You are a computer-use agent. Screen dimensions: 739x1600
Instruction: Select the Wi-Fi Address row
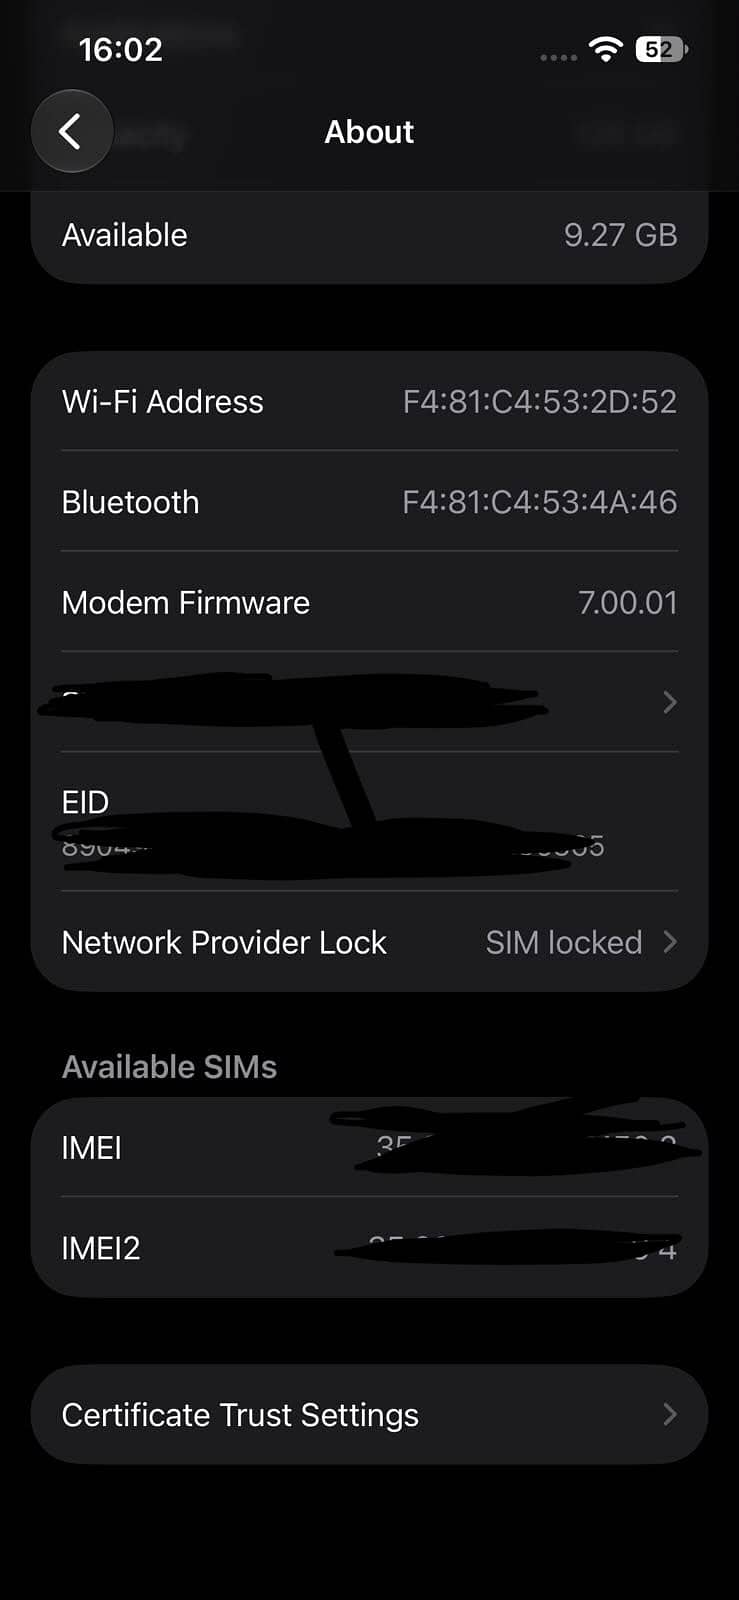[x=369, y=401]
